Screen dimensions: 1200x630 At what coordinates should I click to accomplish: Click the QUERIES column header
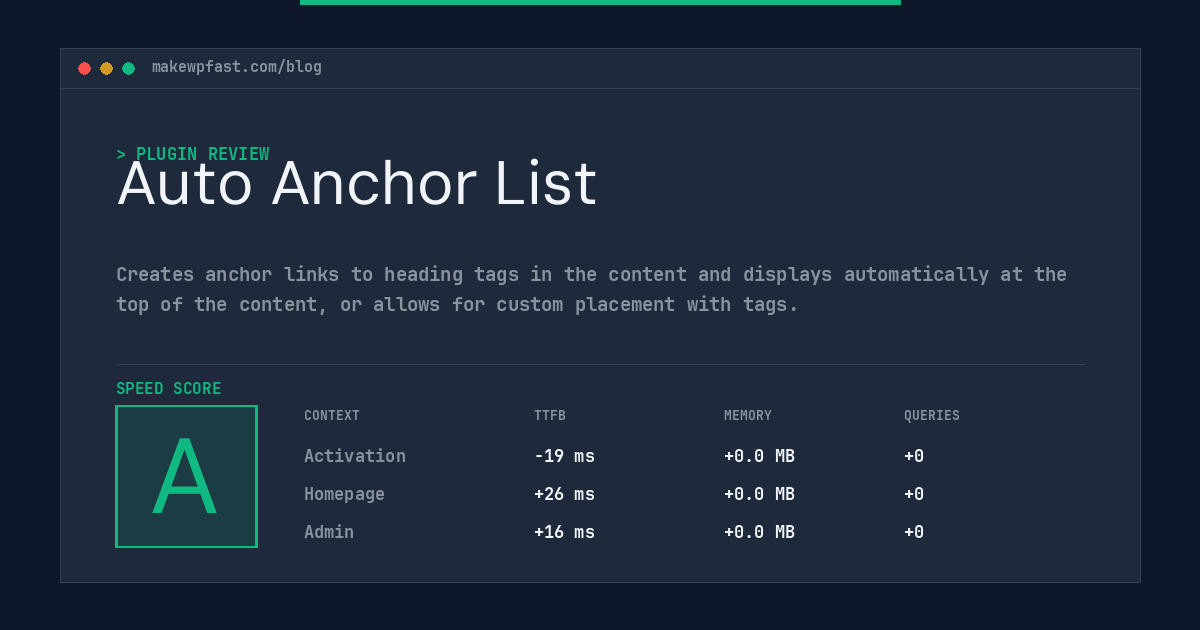pos(932,416)
